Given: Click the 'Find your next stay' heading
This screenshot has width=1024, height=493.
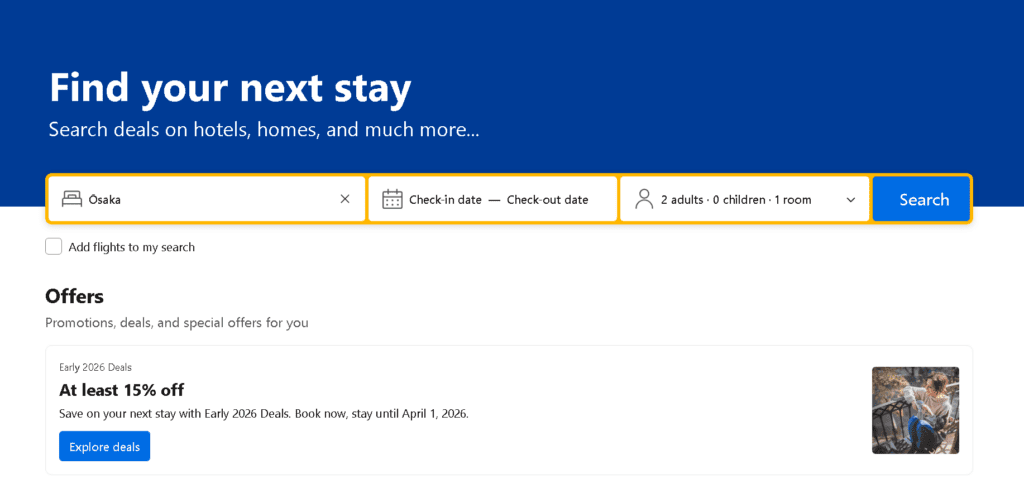Looking at the screenshot, I should pos(230,88).
